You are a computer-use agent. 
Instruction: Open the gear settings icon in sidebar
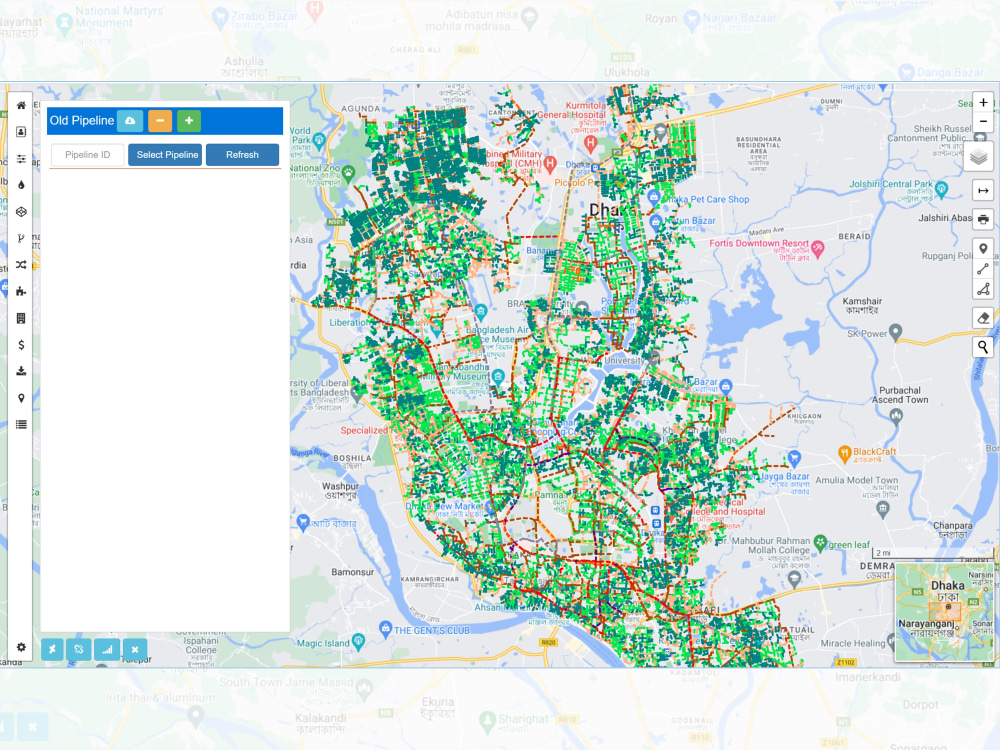(x=21, y=647)
